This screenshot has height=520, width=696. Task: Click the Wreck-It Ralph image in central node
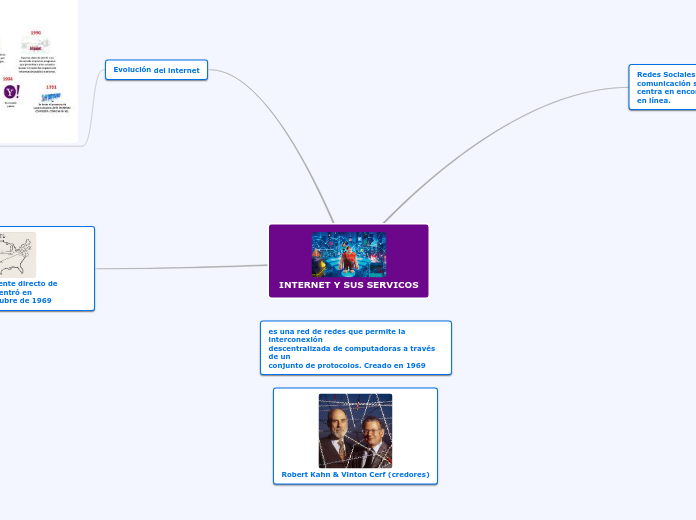point(349,254)
